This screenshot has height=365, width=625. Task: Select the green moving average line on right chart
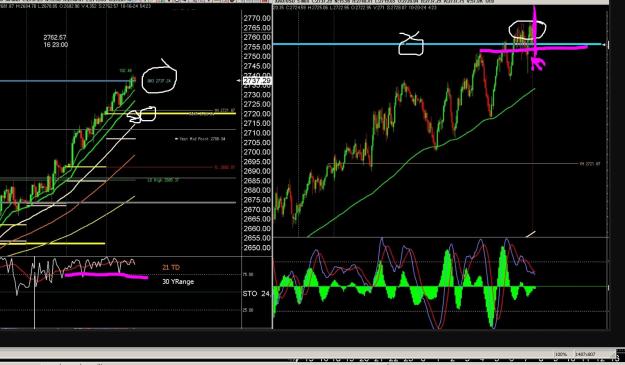click(421, 163)
